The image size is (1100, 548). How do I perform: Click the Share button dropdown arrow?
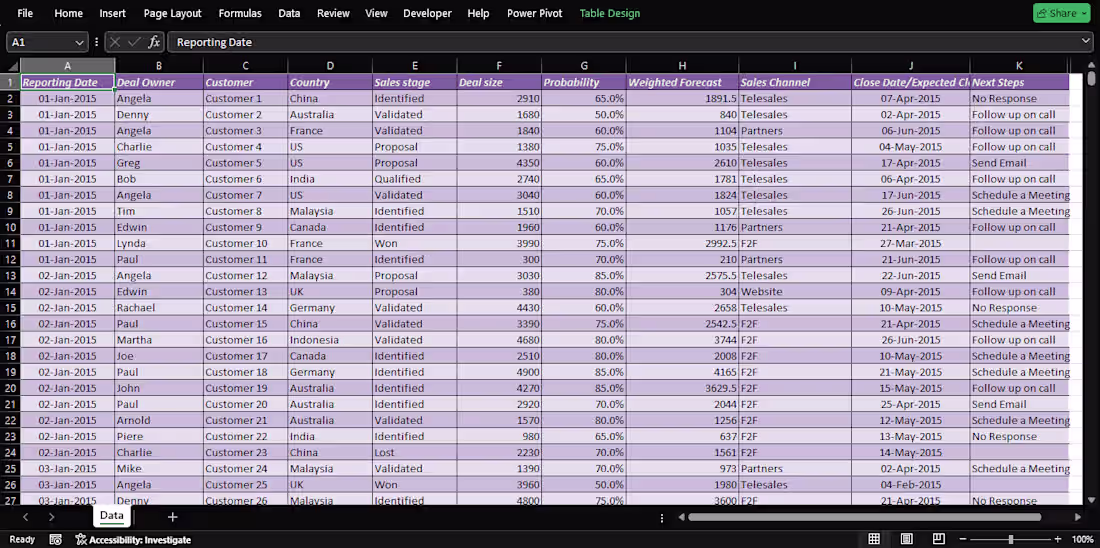pos(1085,13)
